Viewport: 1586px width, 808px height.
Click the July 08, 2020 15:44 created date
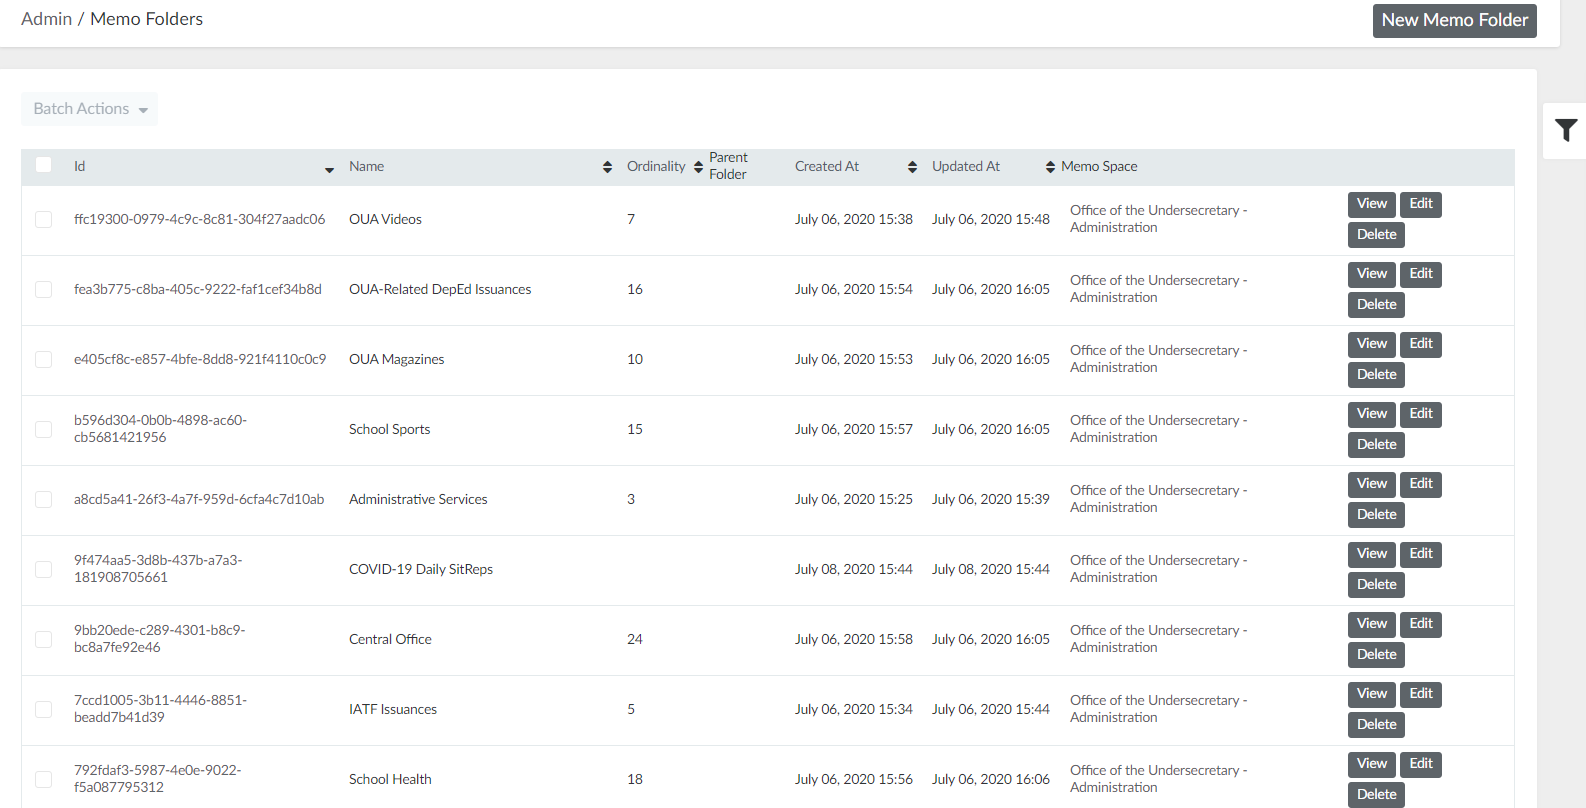pos(854,569)
